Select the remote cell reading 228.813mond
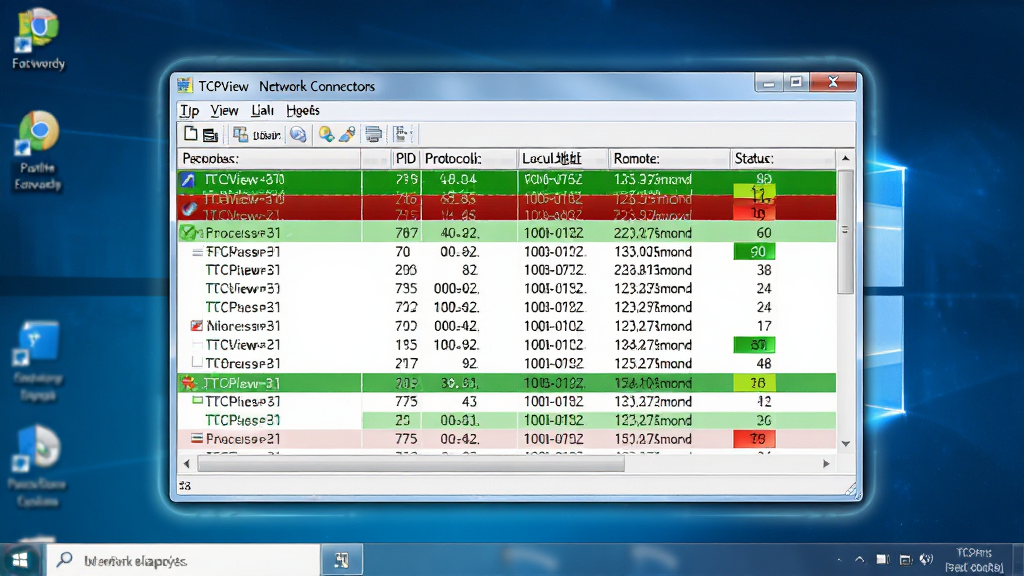Screen dimensions: 1024x576 point(652,270)
